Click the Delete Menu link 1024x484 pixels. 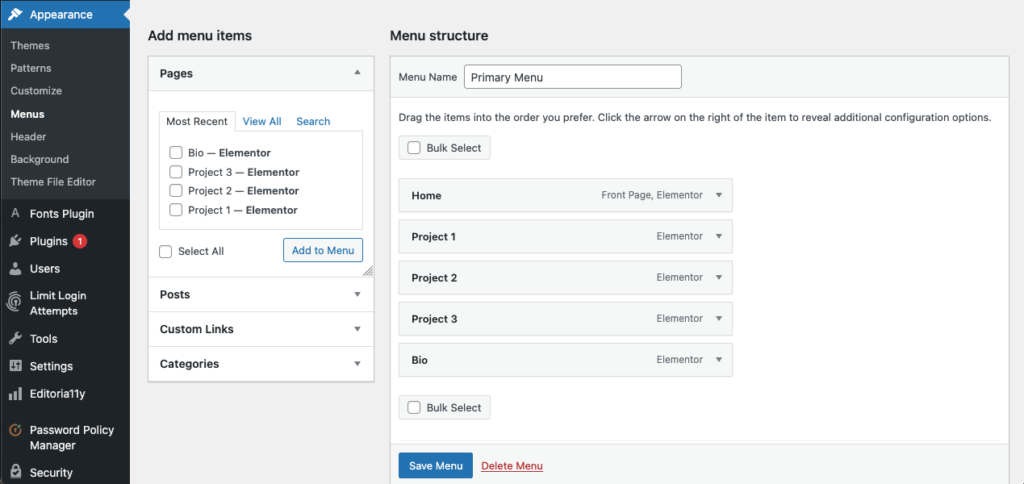pos(512,466)
